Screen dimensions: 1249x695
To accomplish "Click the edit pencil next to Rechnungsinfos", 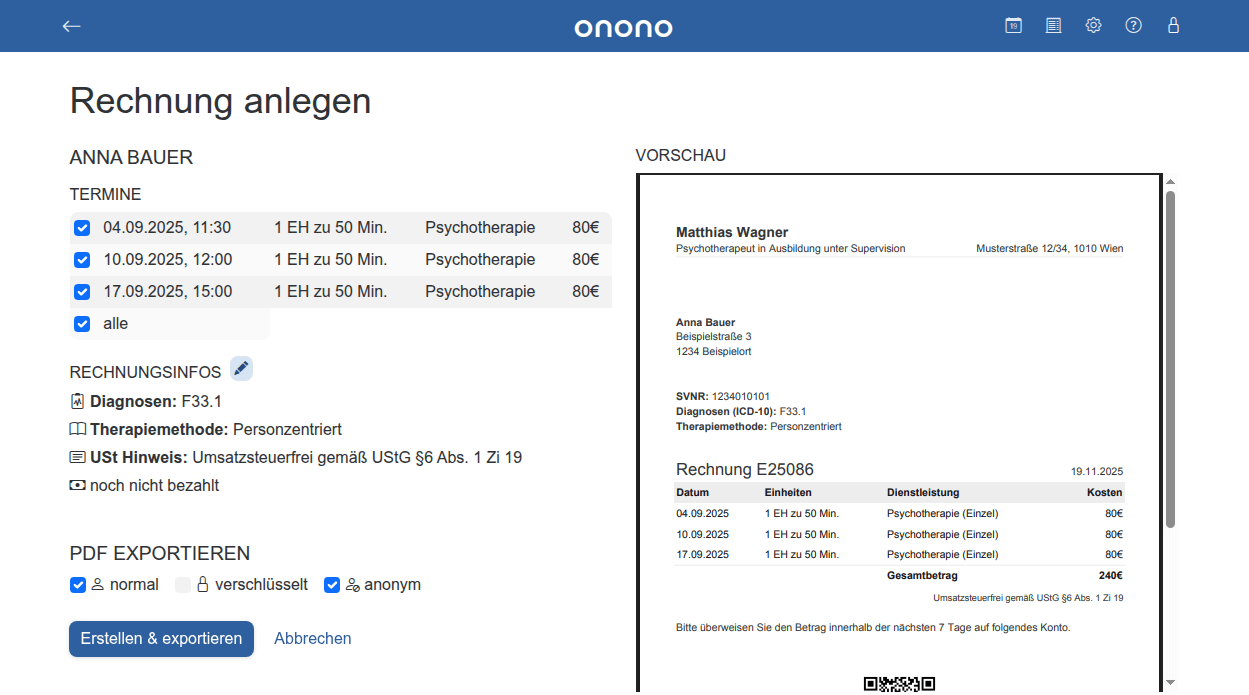I will 241,368.
